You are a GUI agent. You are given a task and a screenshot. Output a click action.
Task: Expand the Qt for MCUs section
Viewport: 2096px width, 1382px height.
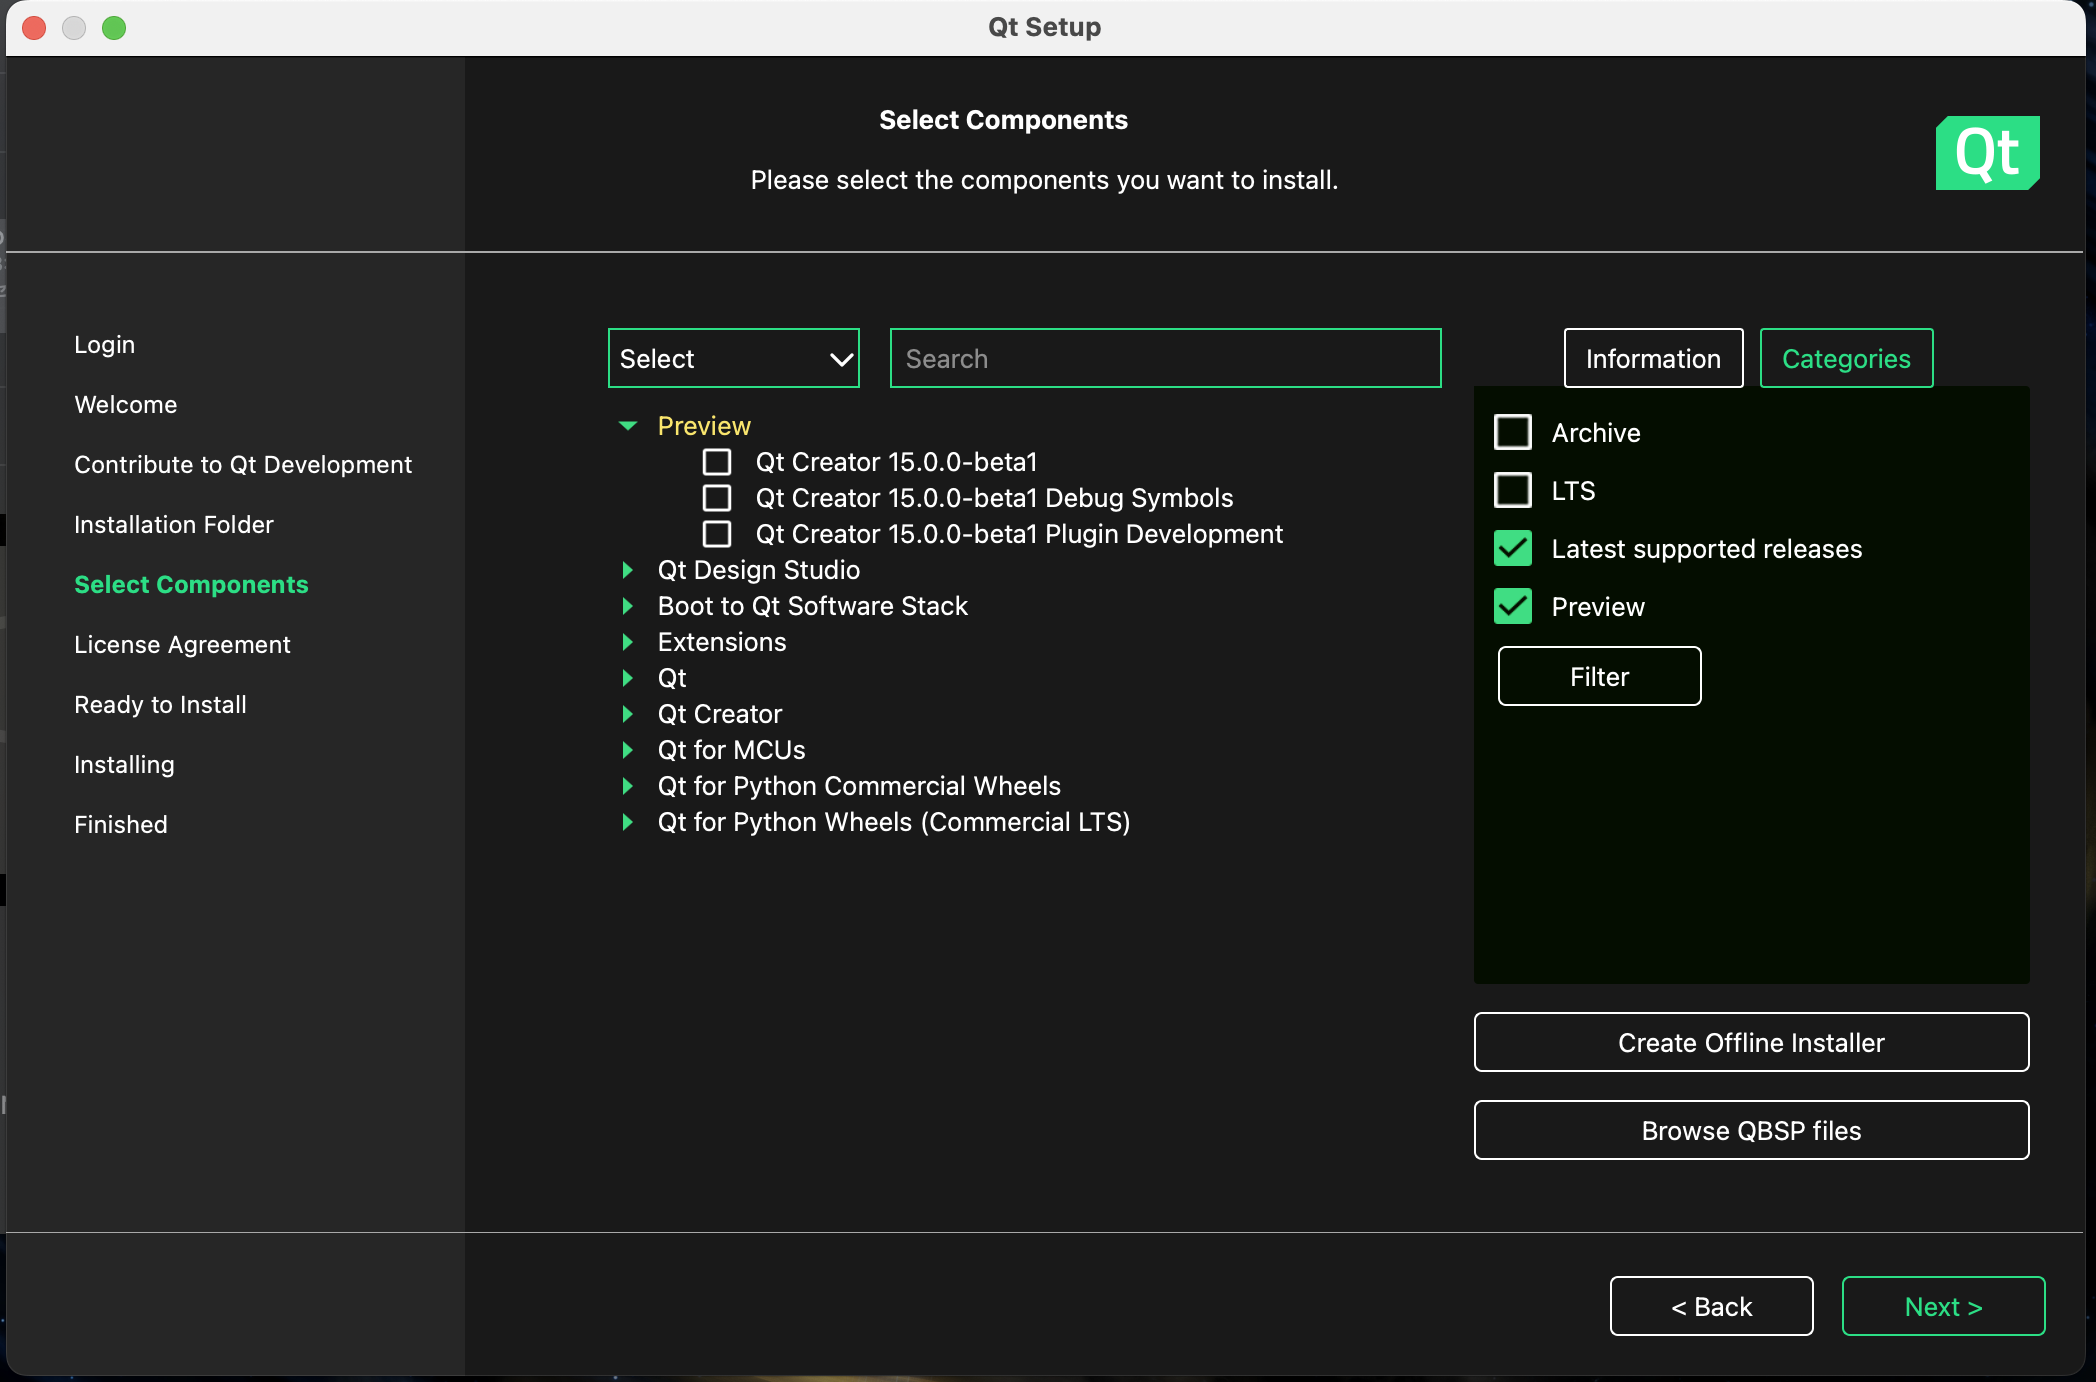(x=628, y=750)
